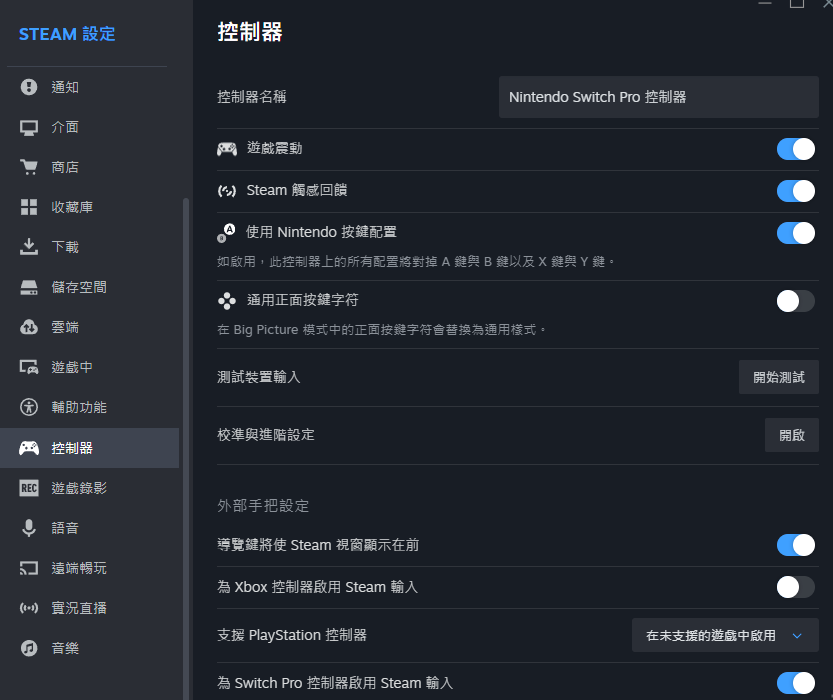Toggle Steam 觸感回饋 off
833x700 pixels.
point(795,190)
